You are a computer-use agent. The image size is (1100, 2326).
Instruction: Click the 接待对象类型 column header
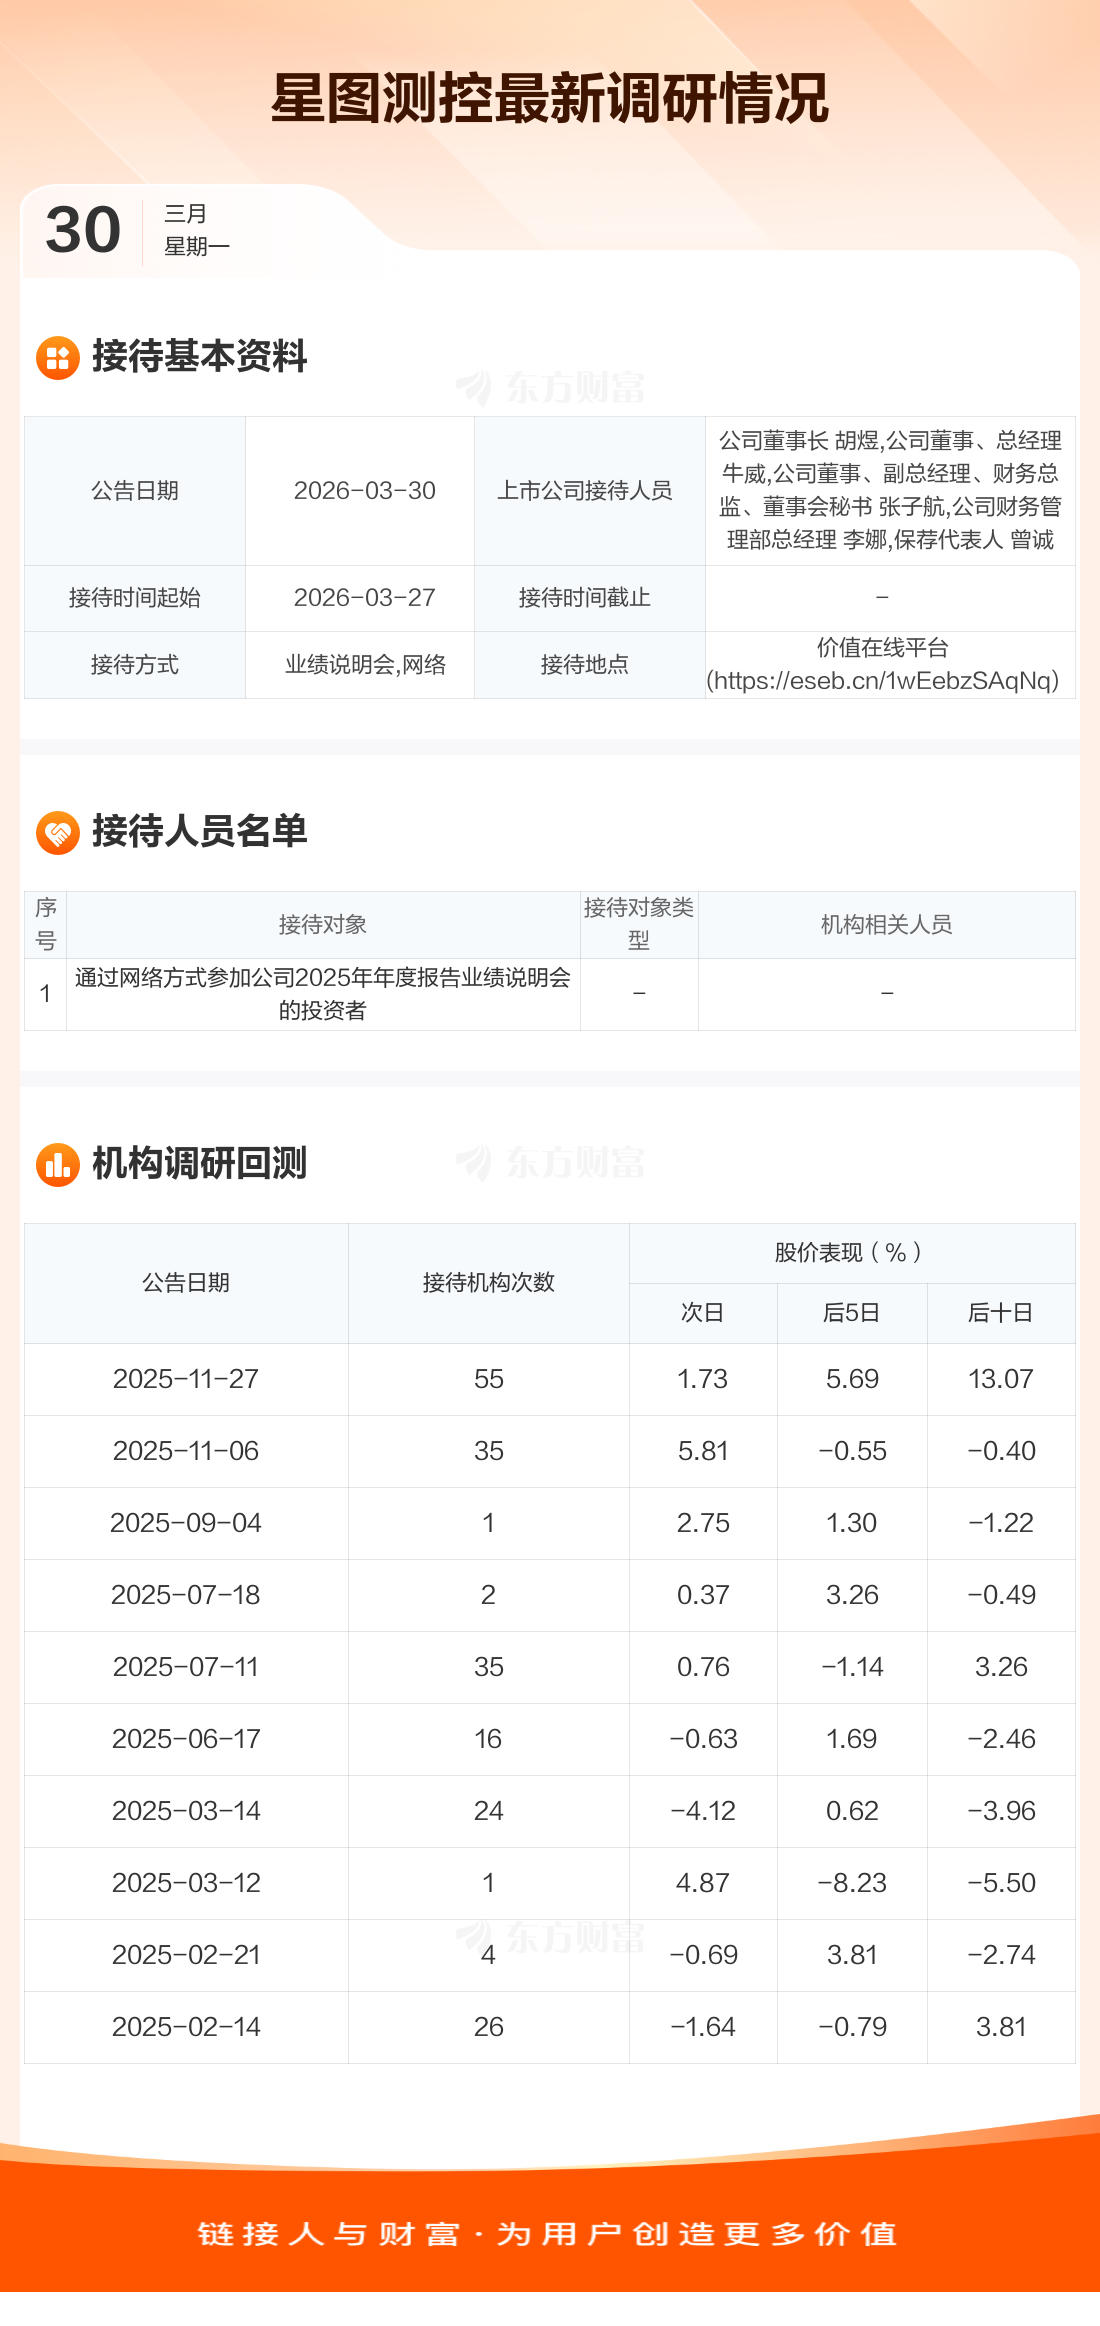(639, 925)
